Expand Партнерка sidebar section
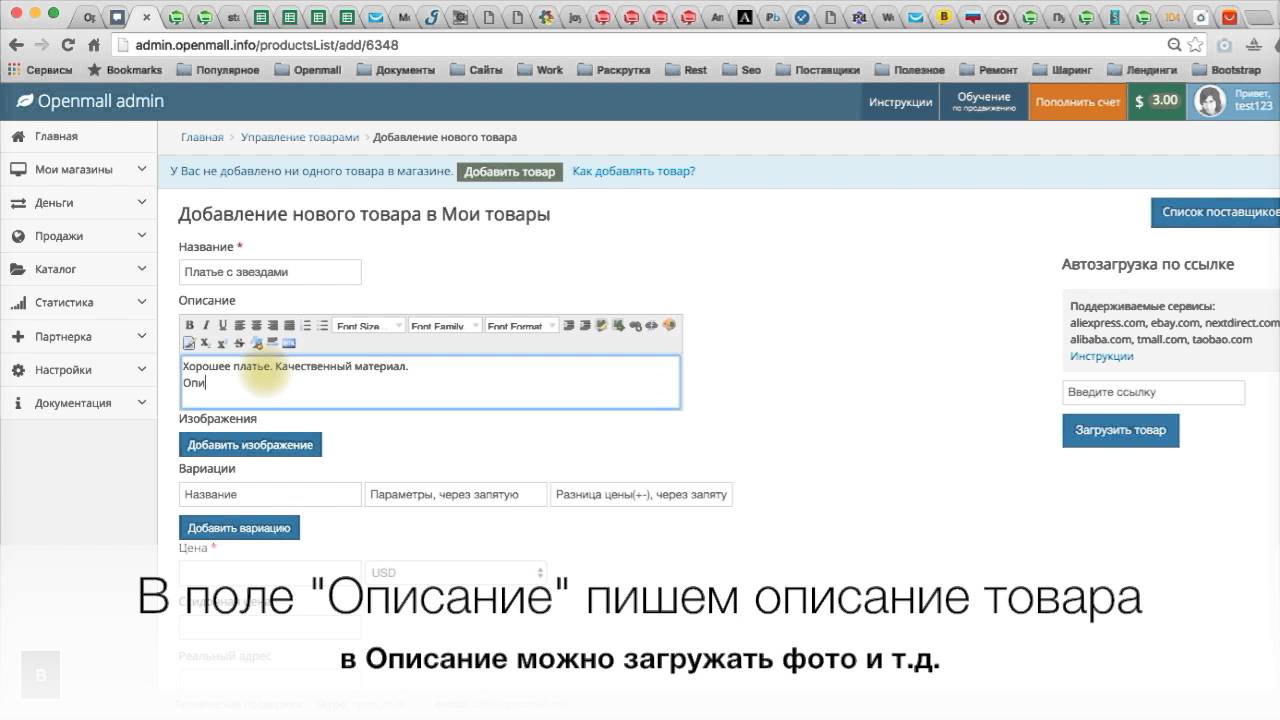 point(79,337)
